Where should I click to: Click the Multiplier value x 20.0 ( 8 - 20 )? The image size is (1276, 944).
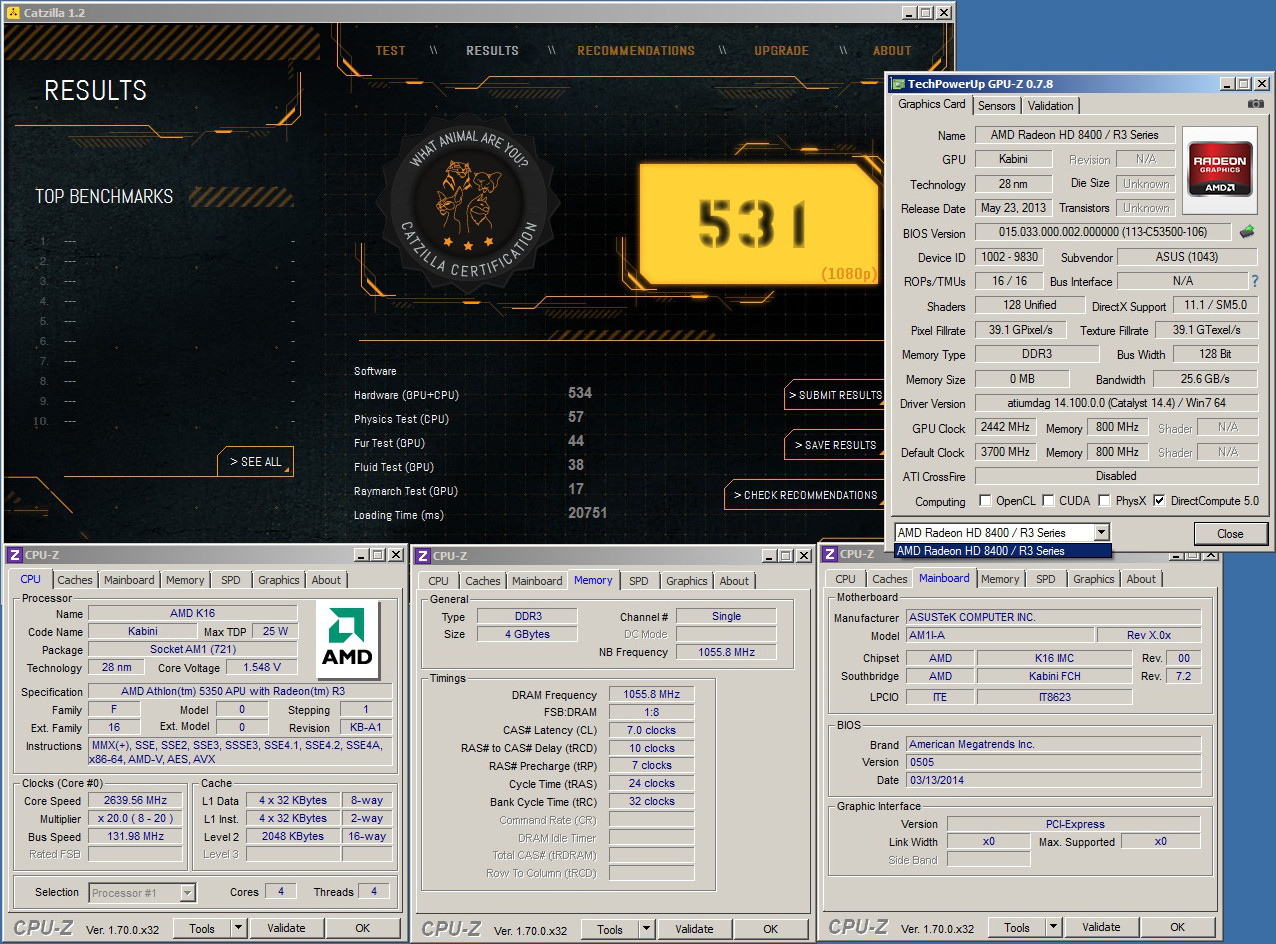(x=135, y=819)
